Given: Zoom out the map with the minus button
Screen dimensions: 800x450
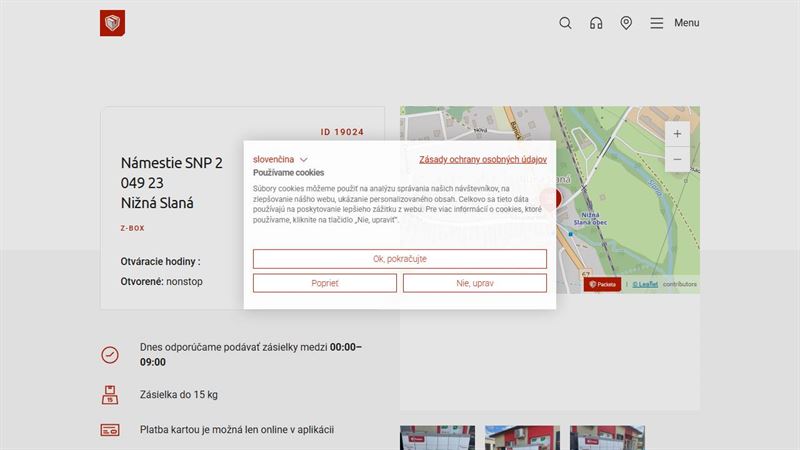Looking at the screenshot, I should point(677,159).
